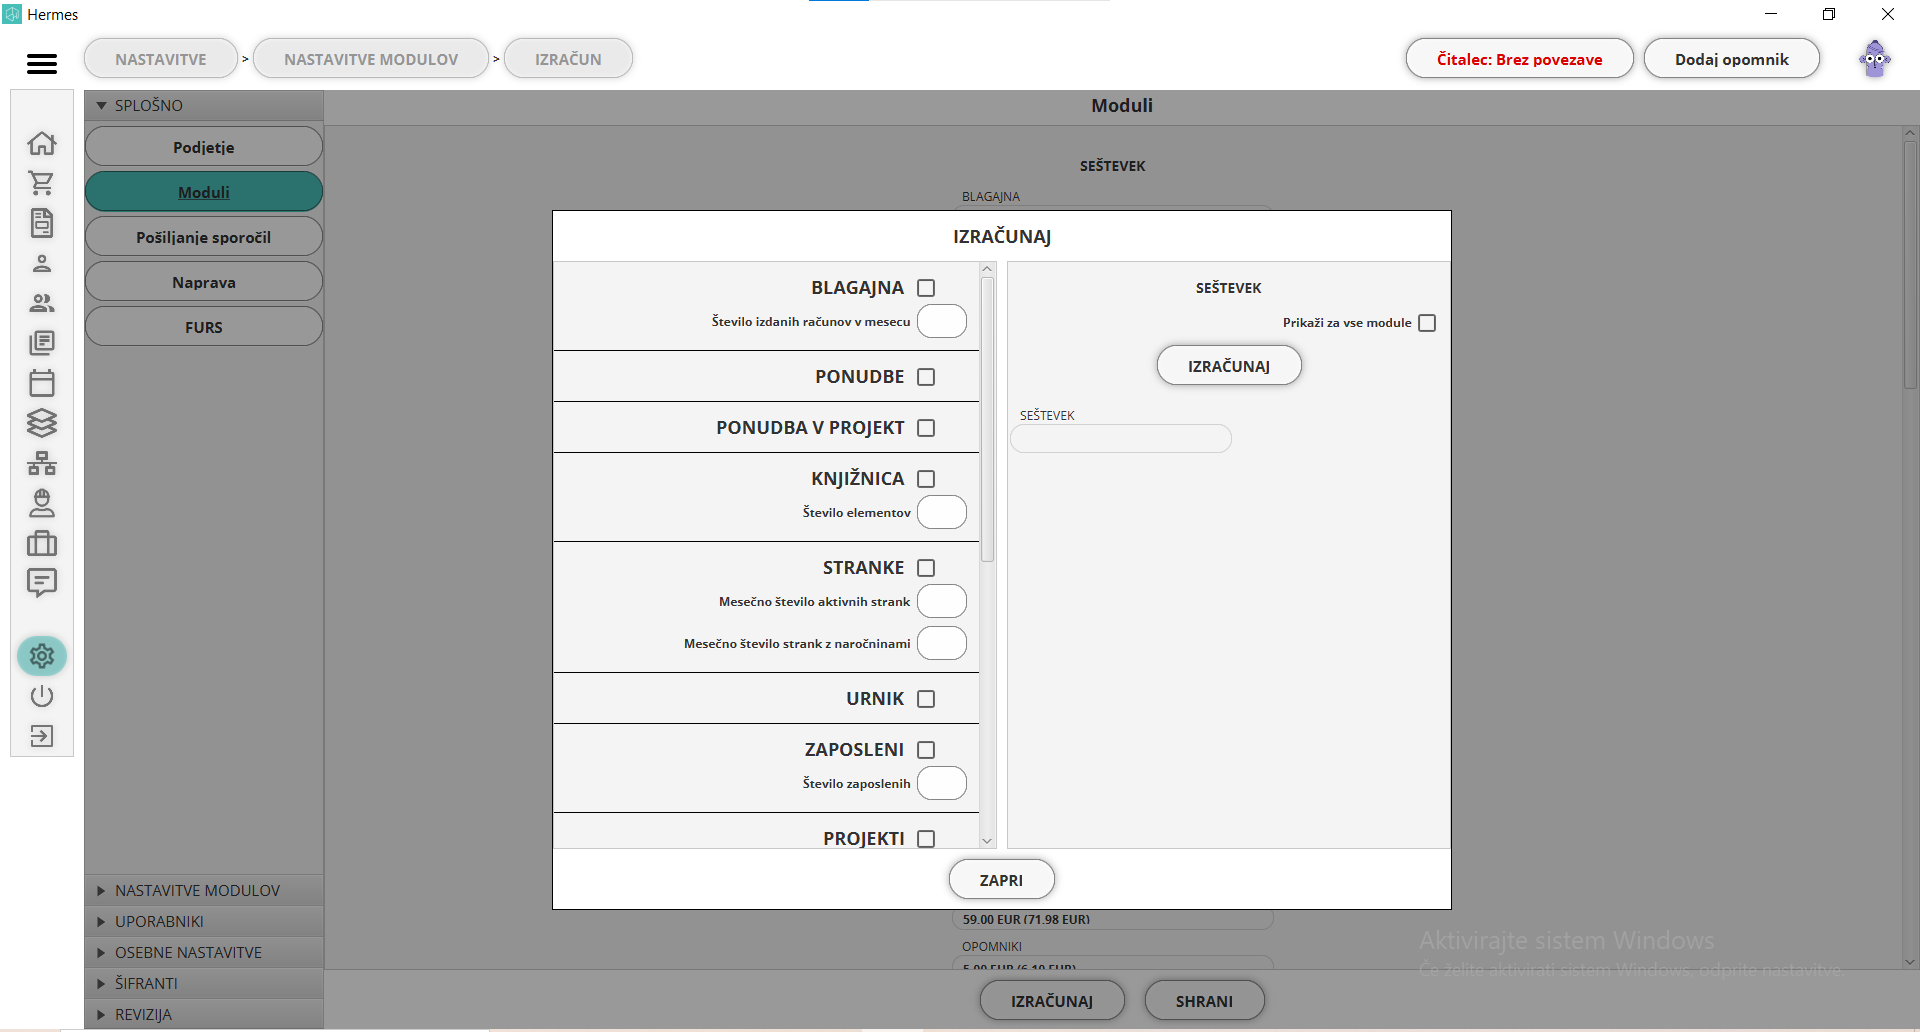Expand the UPORABNIKI section

(x=204, y=921)
